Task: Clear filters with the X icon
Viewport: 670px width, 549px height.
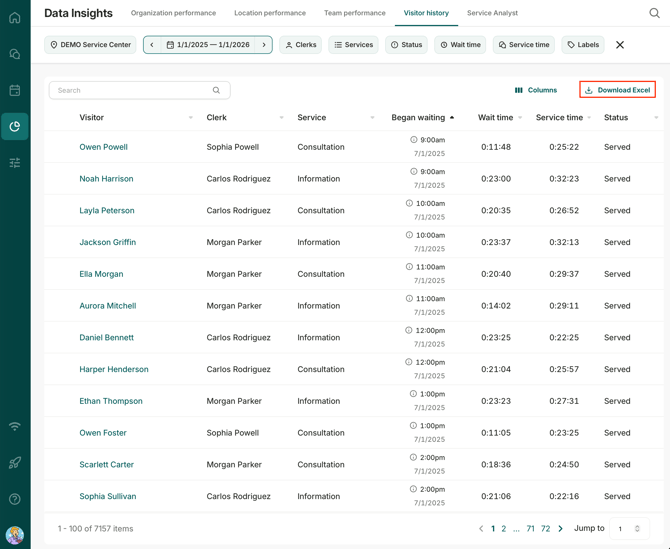Action: (x=620, y=45)
